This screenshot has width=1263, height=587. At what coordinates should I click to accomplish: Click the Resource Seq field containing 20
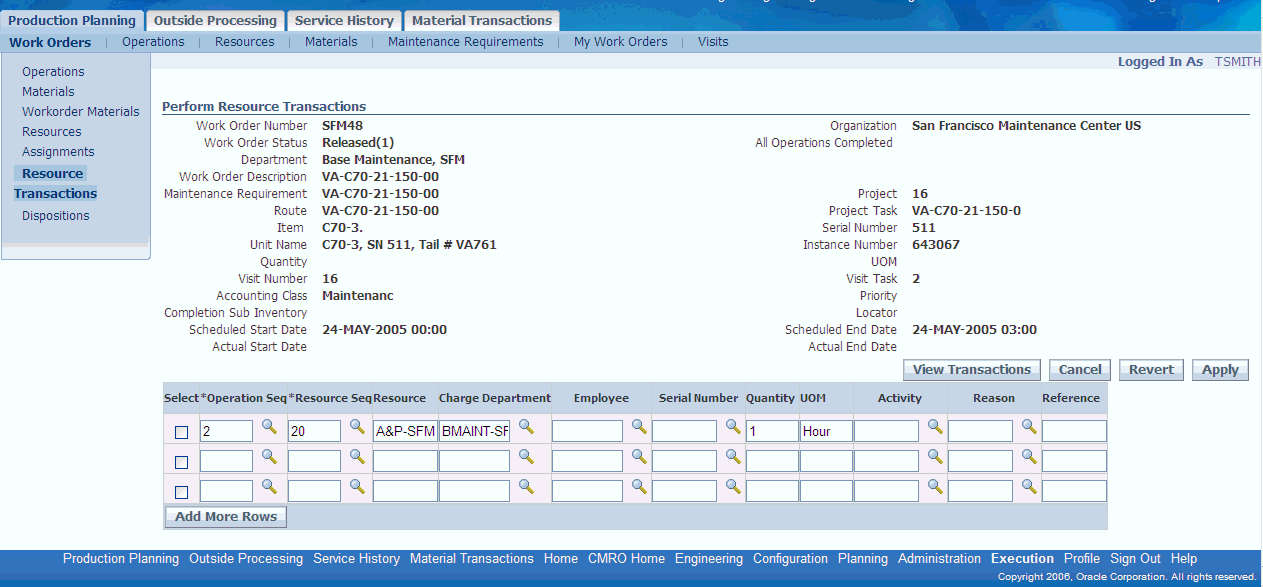coord(314,431)
